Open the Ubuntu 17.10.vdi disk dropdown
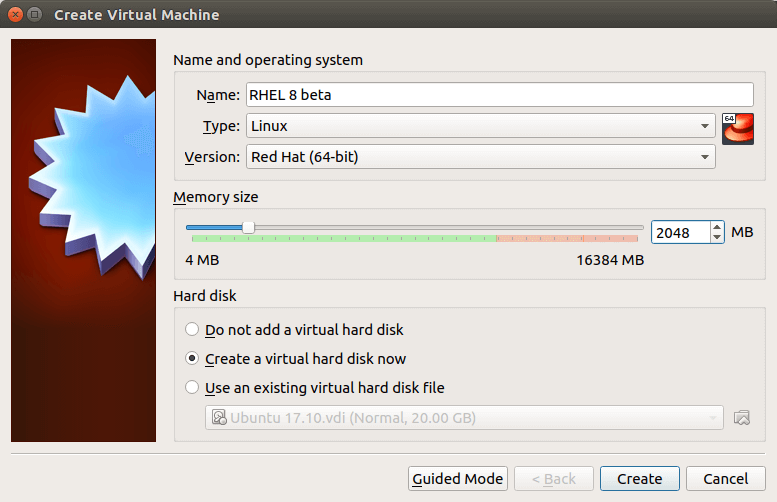Viewport: 777px width, 502px height. [463, 417]
